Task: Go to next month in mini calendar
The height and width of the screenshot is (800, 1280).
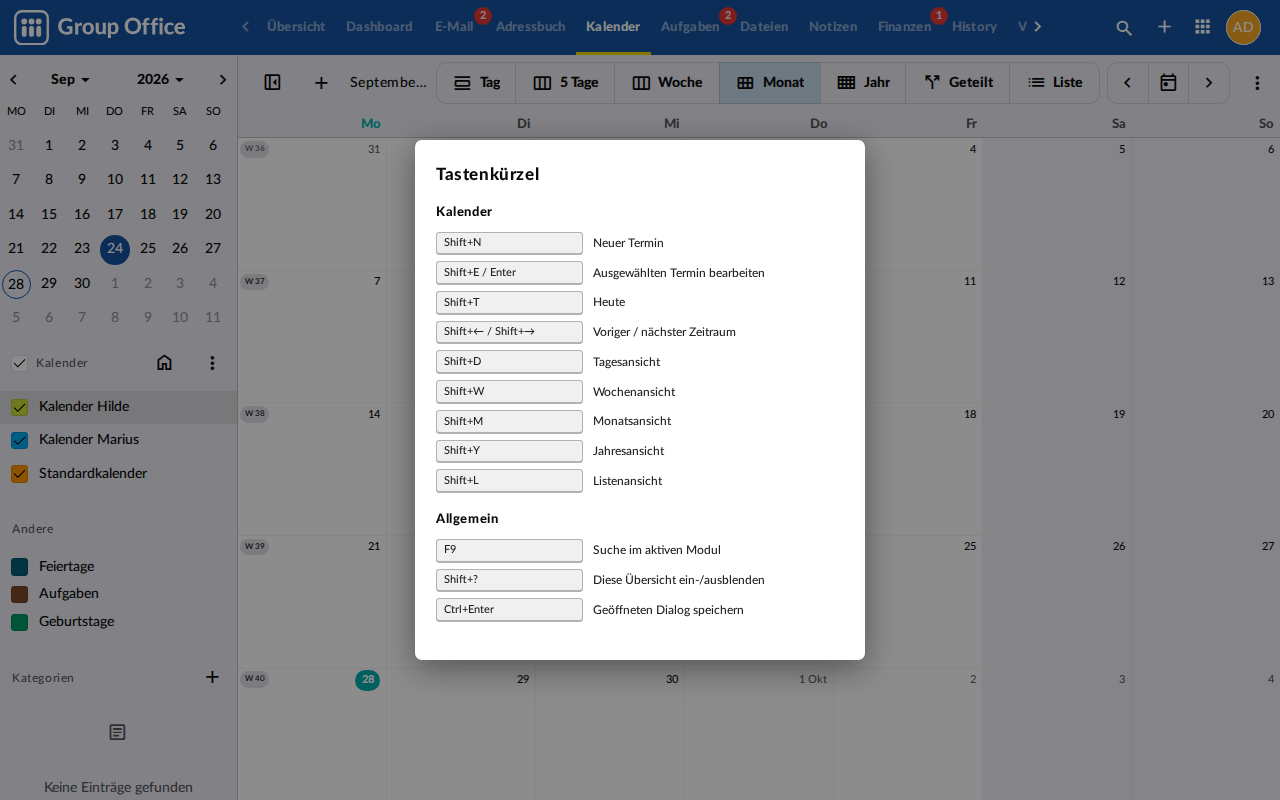Action: click(222, 79)
